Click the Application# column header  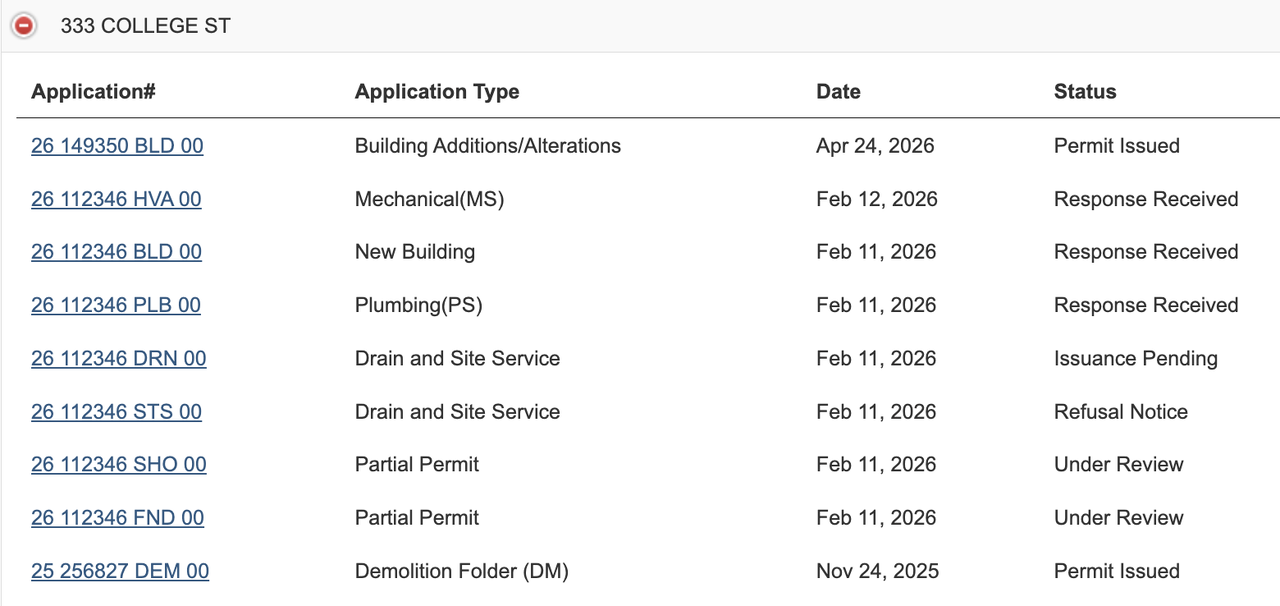[93, 92]
